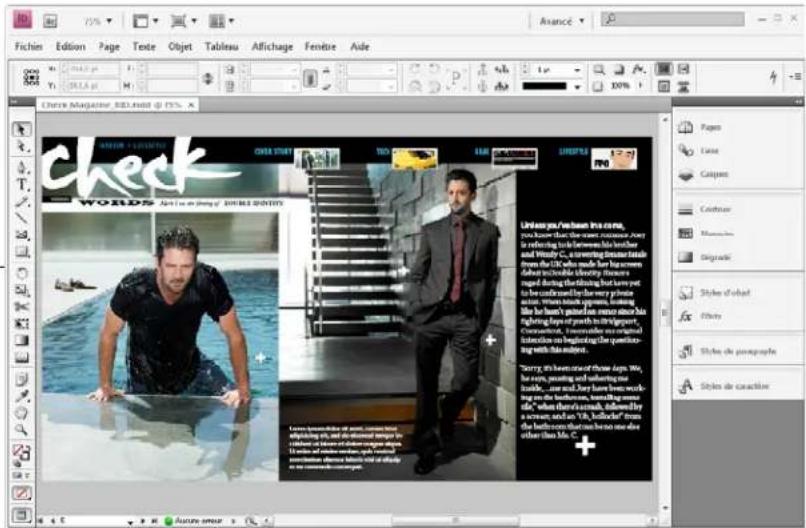Open the Avancé workspace switcher dropdown
Viewport: 806px width, 528px height.
tap(561, 21)
